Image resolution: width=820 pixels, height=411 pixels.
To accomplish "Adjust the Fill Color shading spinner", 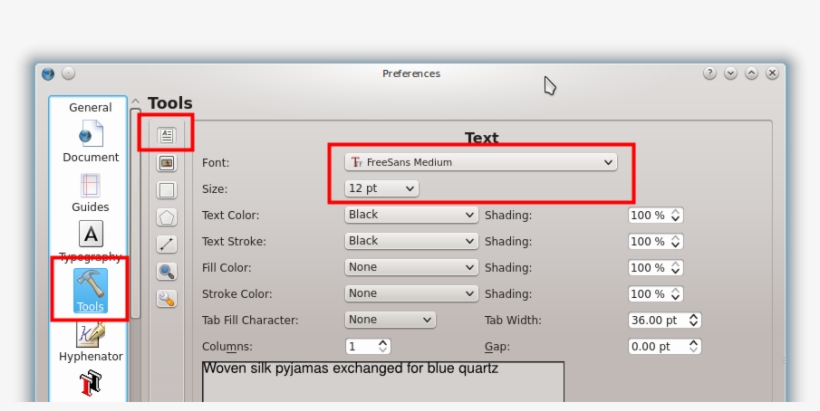I will tap(656, 268).
